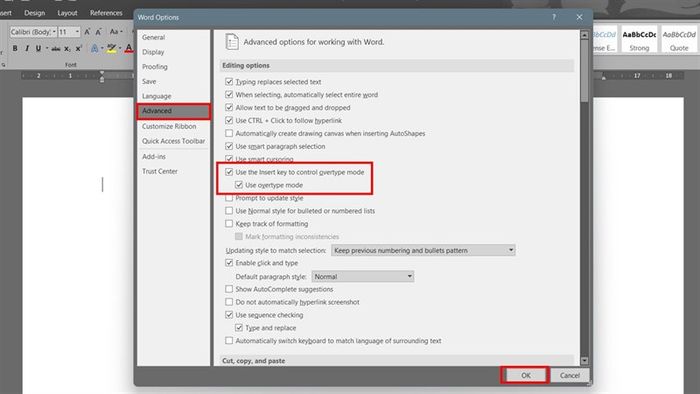Toggle Enable click and type
The image size is (700, 394).
[x=229, y=263]
